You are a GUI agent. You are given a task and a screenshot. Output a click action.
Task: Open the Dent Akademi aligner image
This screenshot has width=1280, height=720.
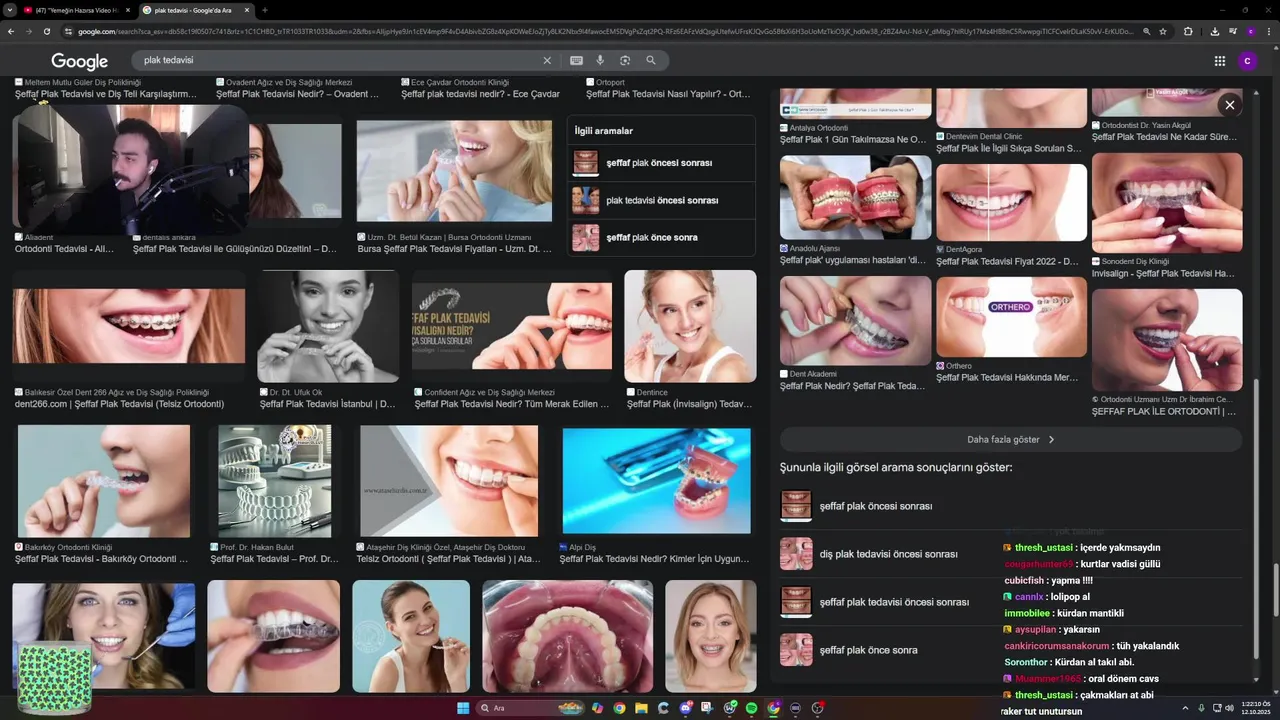pyautogui.click(x=856, y=320)
